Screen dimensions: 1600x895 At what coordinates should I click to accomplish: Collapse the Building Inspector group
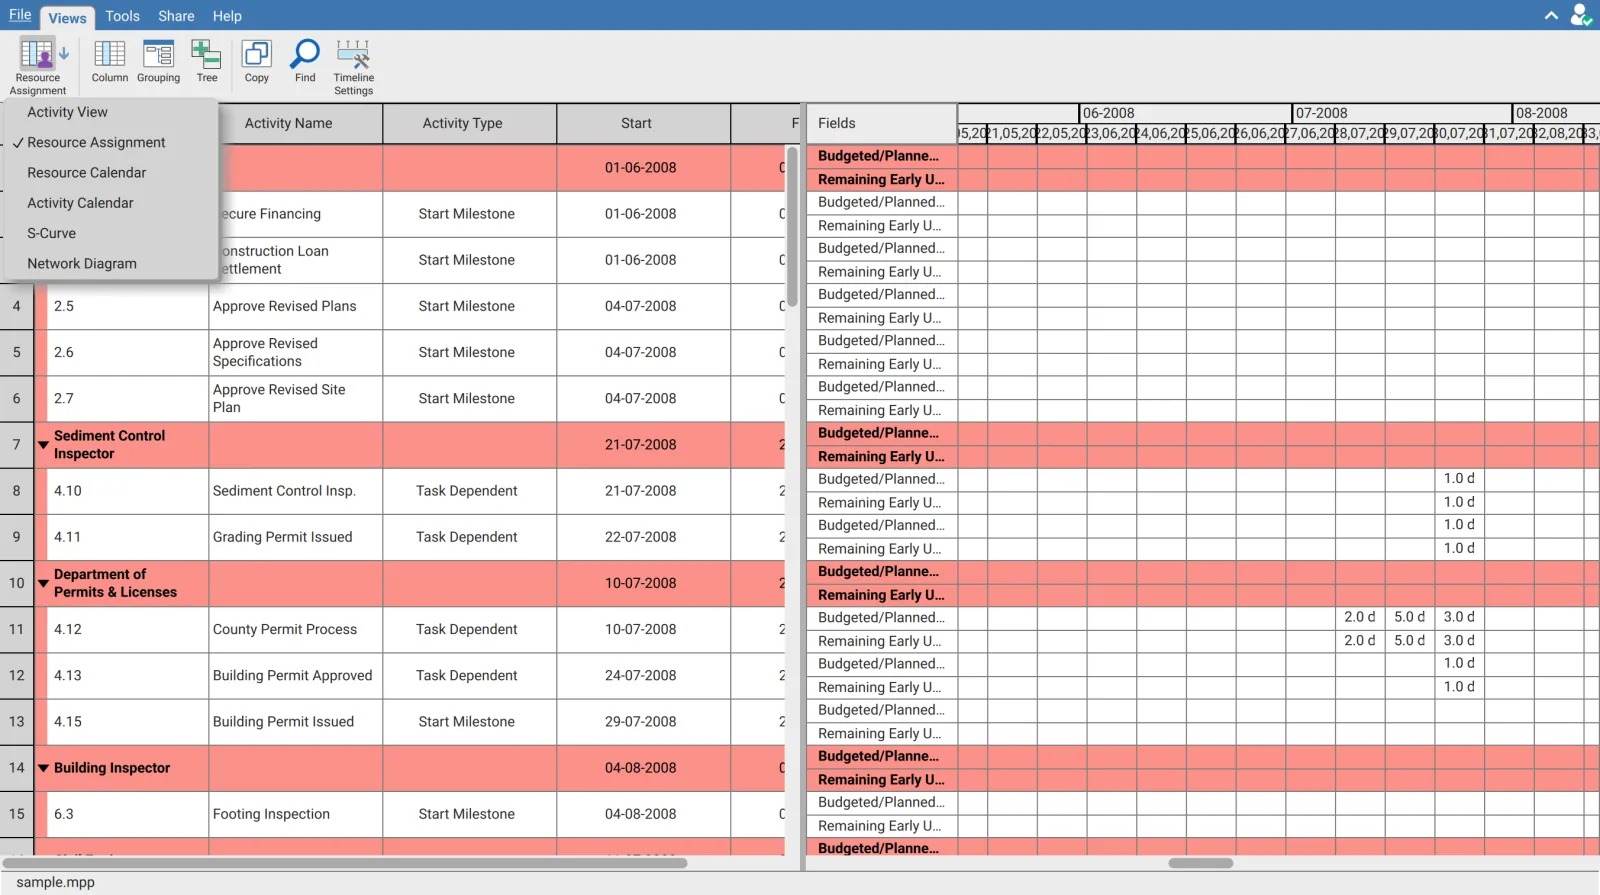[x=43, y=768]
